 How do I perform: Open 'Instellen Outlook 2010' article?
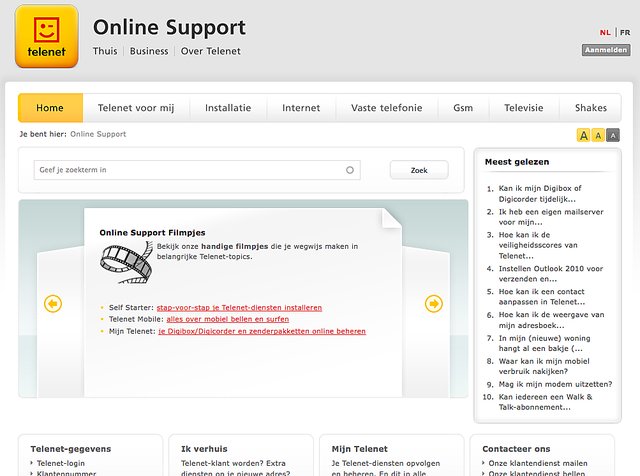[551, 274]
